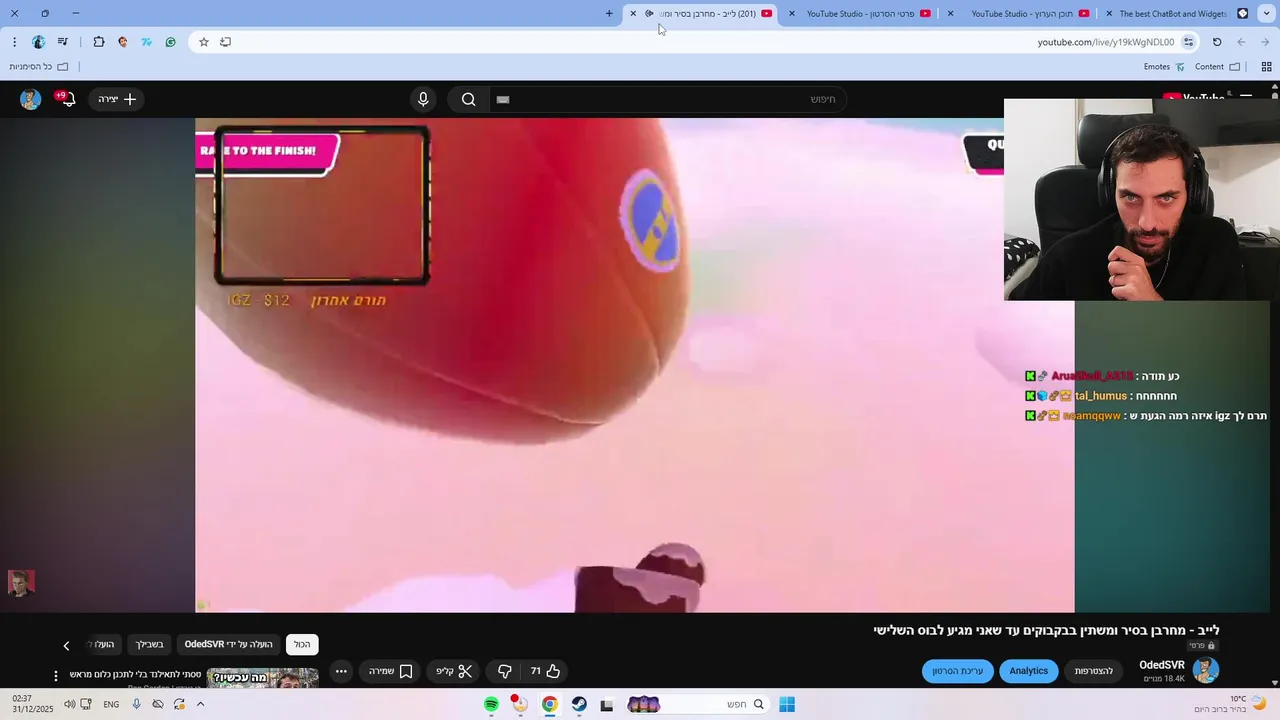Expand more filter chips with the arrow
Image resolution: width=1280 pixels, height=720 pixels.
[66, 645]
